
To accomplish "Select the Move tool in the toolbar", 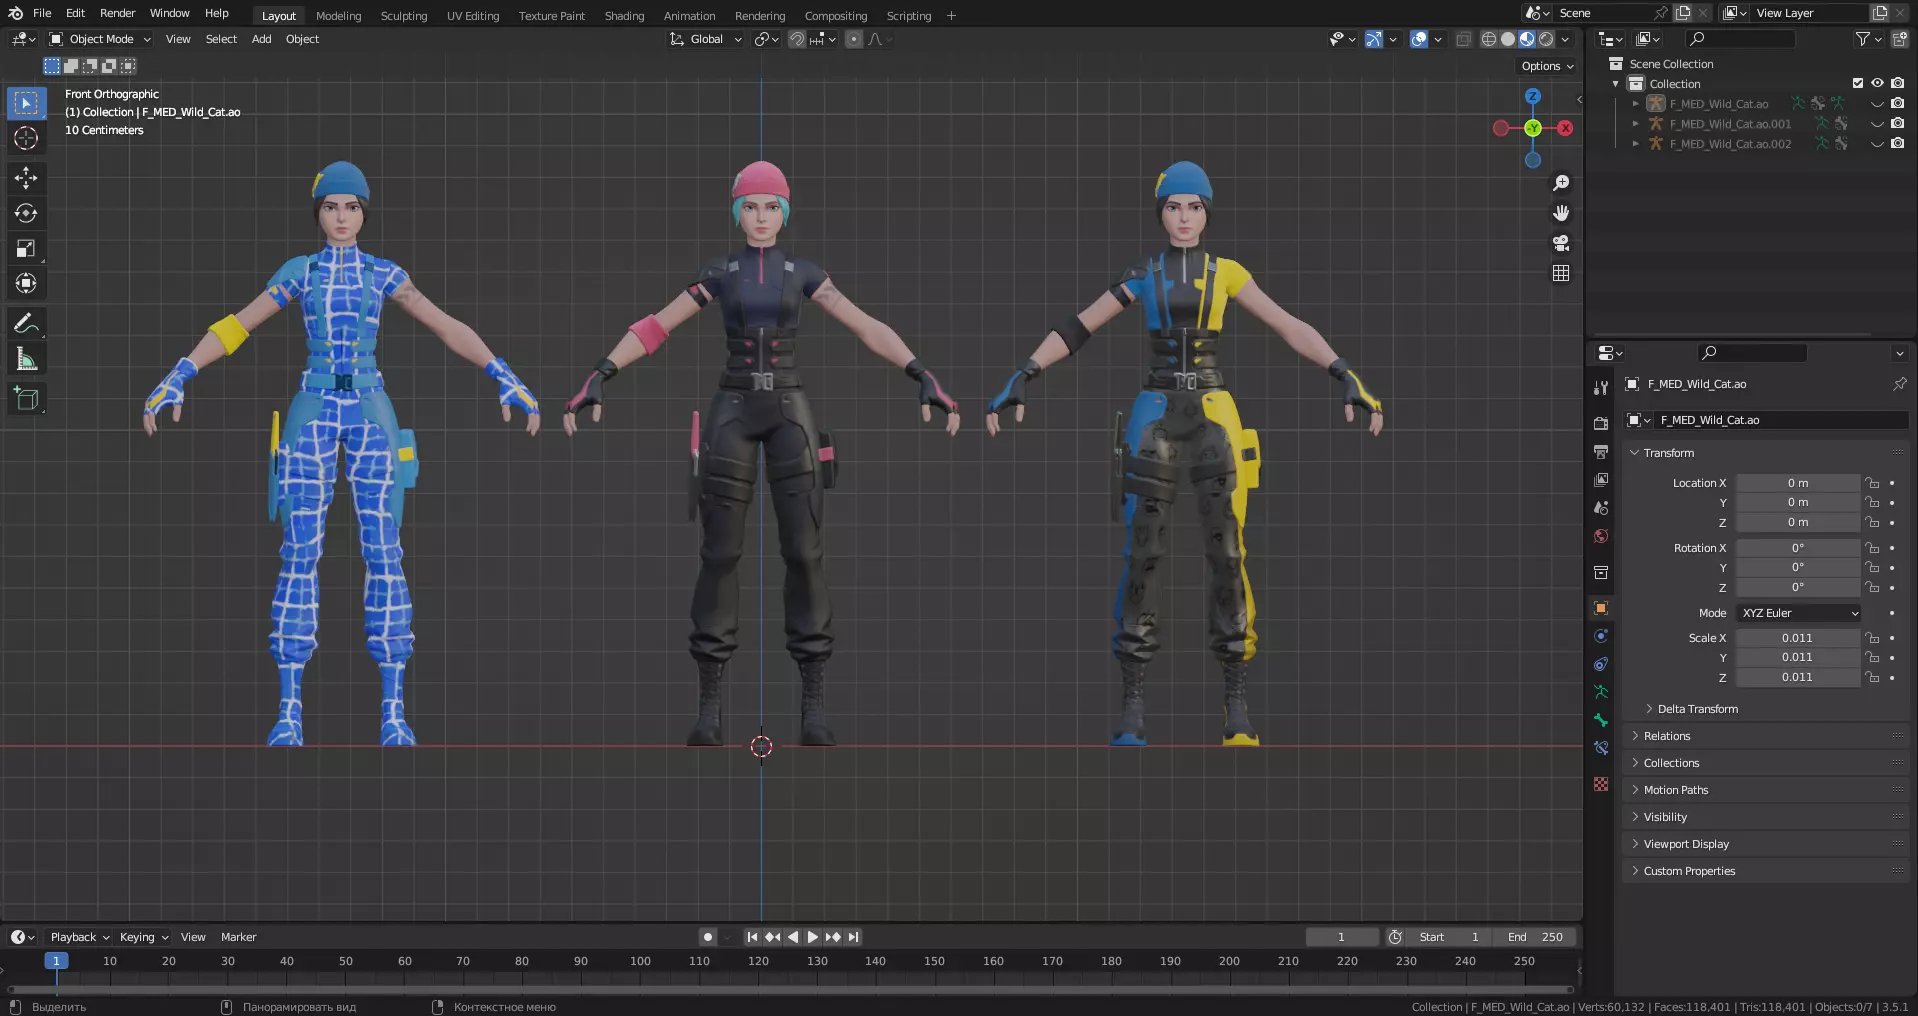I will click(x=26, y=178).
